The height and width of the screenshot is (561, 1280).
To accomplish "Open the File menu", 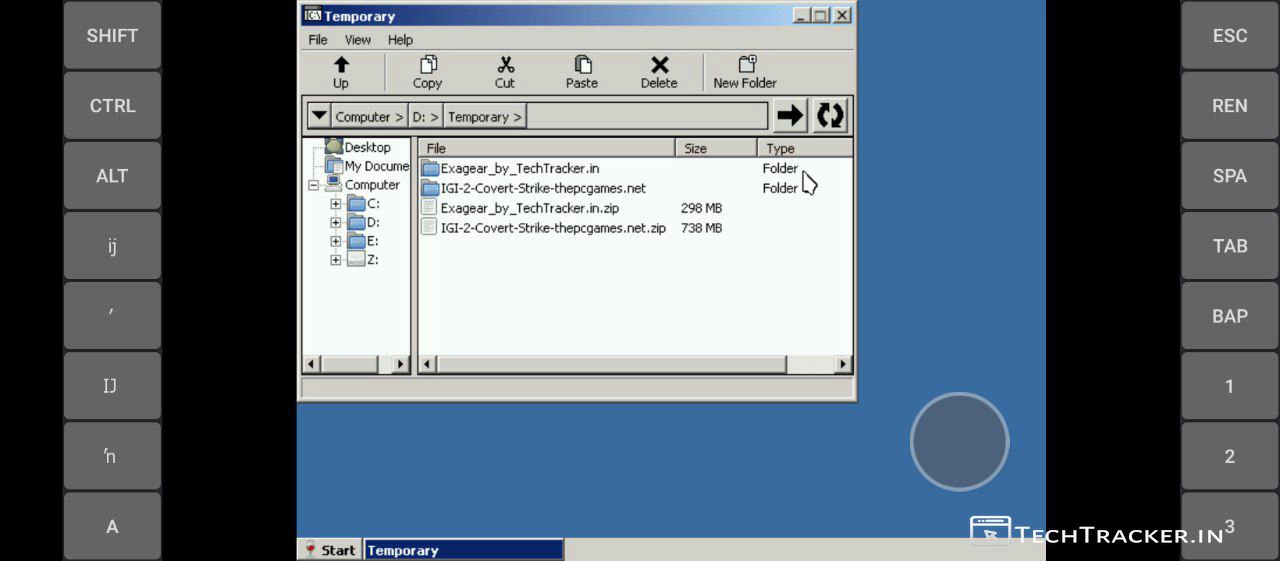I will (318, 40).
